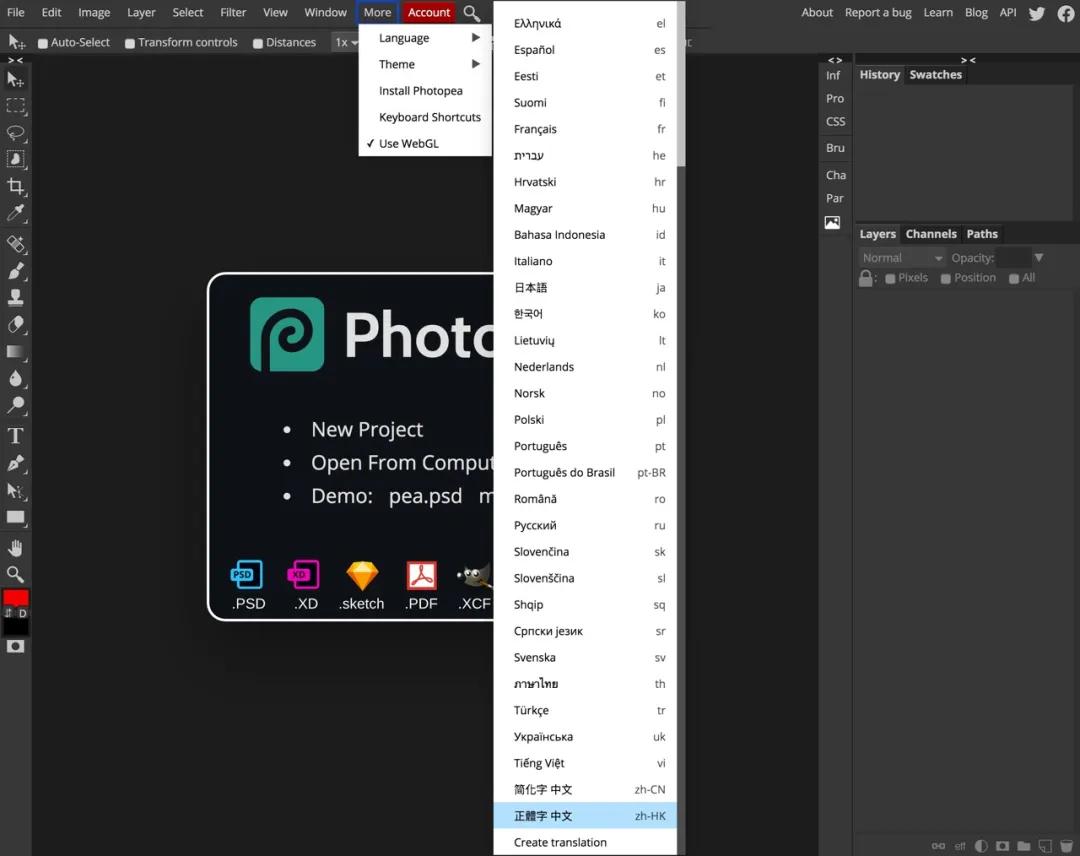Viewport: 1080px width, 856px height.
Task: Toggle the Transform controls checkbox
Action: pyautogui.click(x=130, y=43)
